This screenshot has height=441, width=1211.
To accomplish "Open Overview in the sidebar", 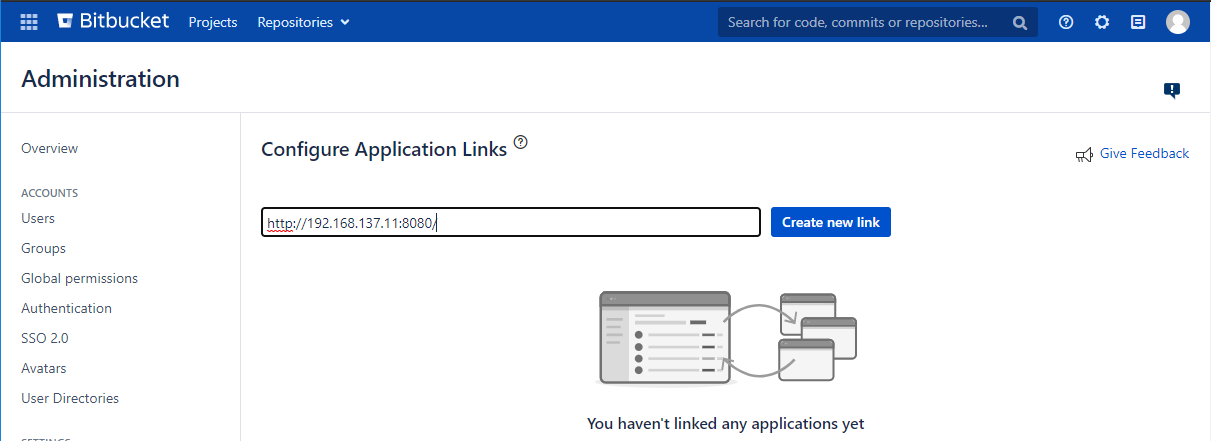I will tap(49, 148).
